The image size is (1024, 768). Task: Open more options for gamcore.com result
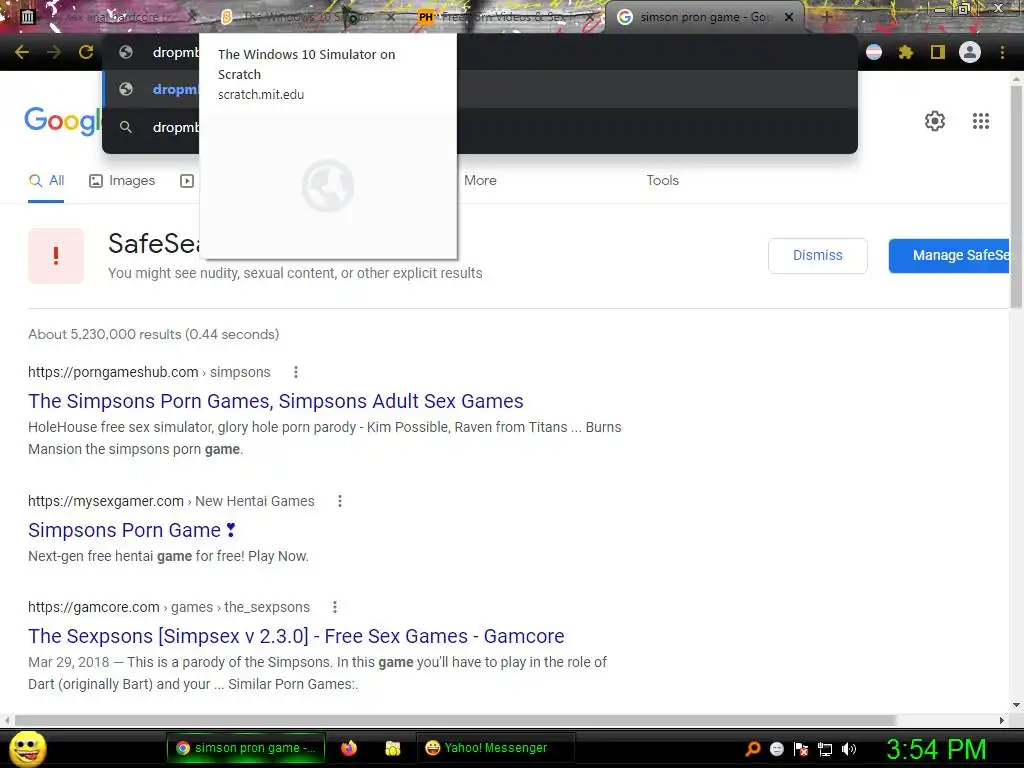point(335,607)
